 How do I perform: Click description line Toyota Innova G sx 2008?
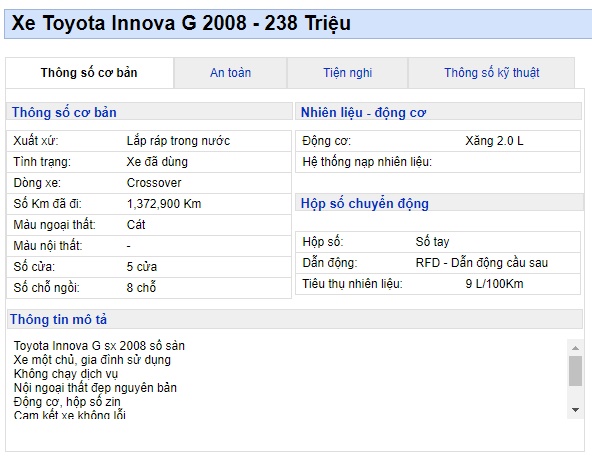tap(99, 346)
